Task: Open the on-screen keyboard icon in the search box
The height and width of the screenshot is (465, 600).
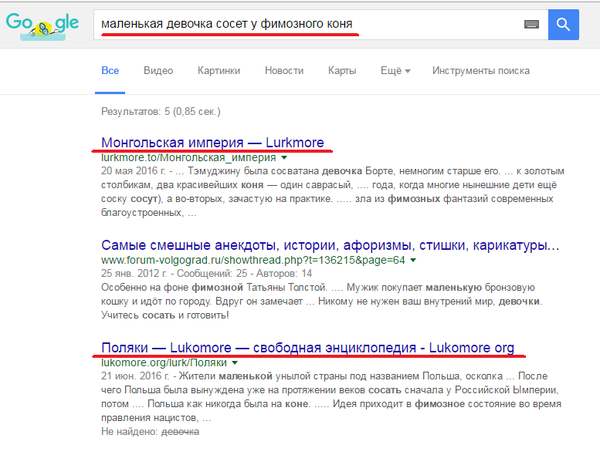Action: click(531, 24)
